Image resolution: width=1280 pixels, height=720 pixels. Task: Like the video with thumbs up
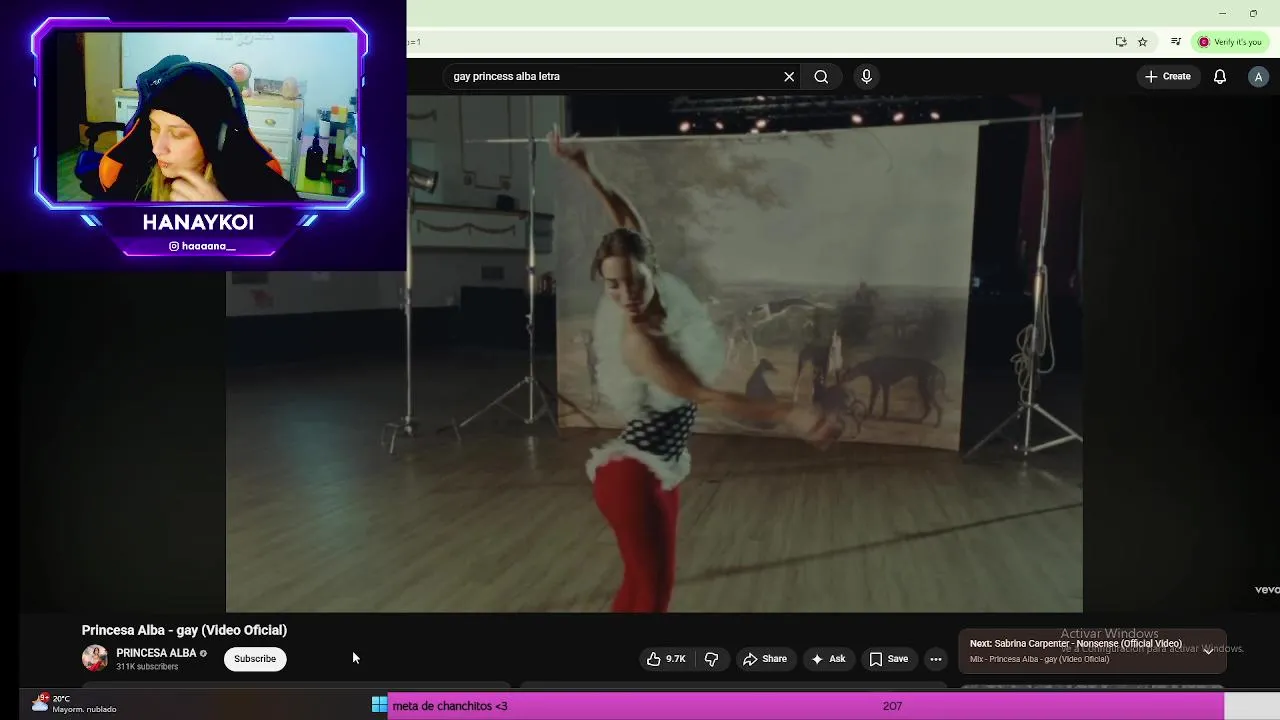(x=666, y=659)
